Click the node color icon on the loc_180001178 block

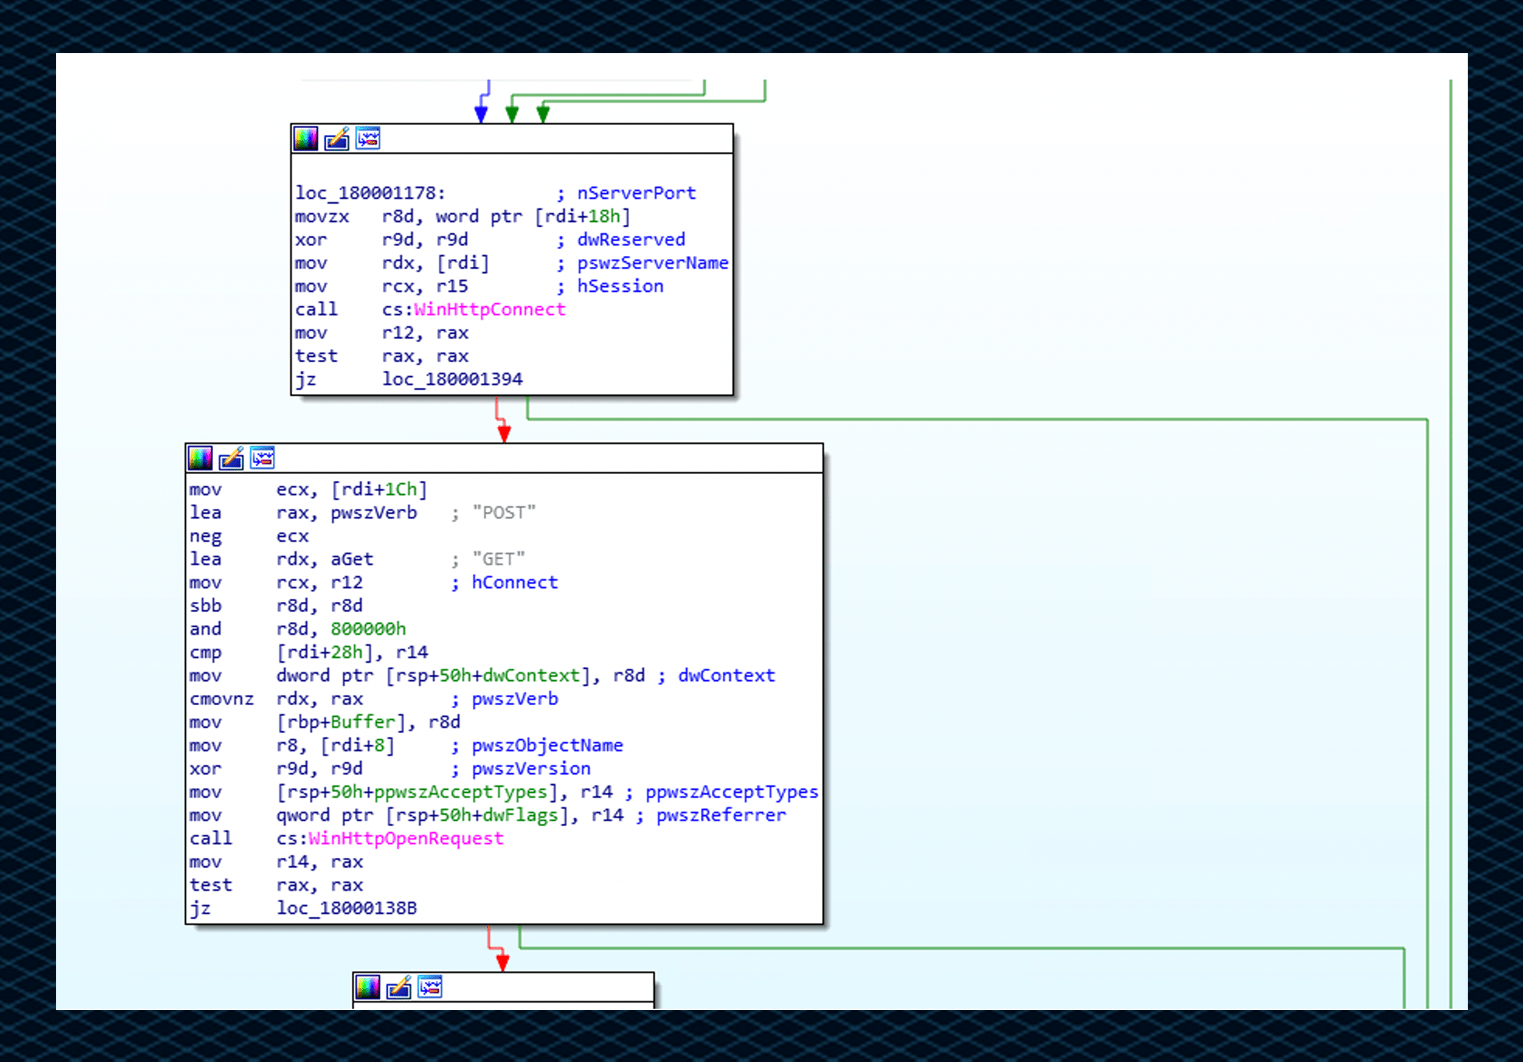(306, 139)
